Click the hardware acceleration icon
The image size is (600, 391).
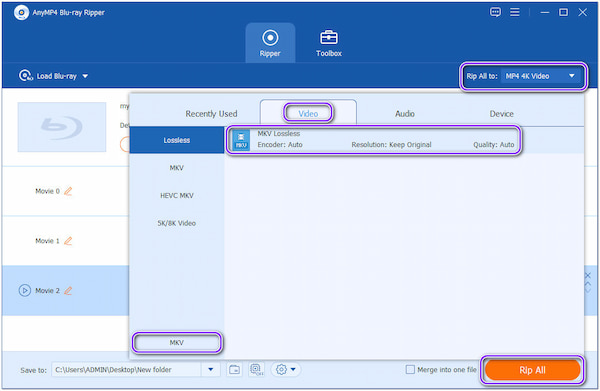pyautogui.click(x=256, y=370)
